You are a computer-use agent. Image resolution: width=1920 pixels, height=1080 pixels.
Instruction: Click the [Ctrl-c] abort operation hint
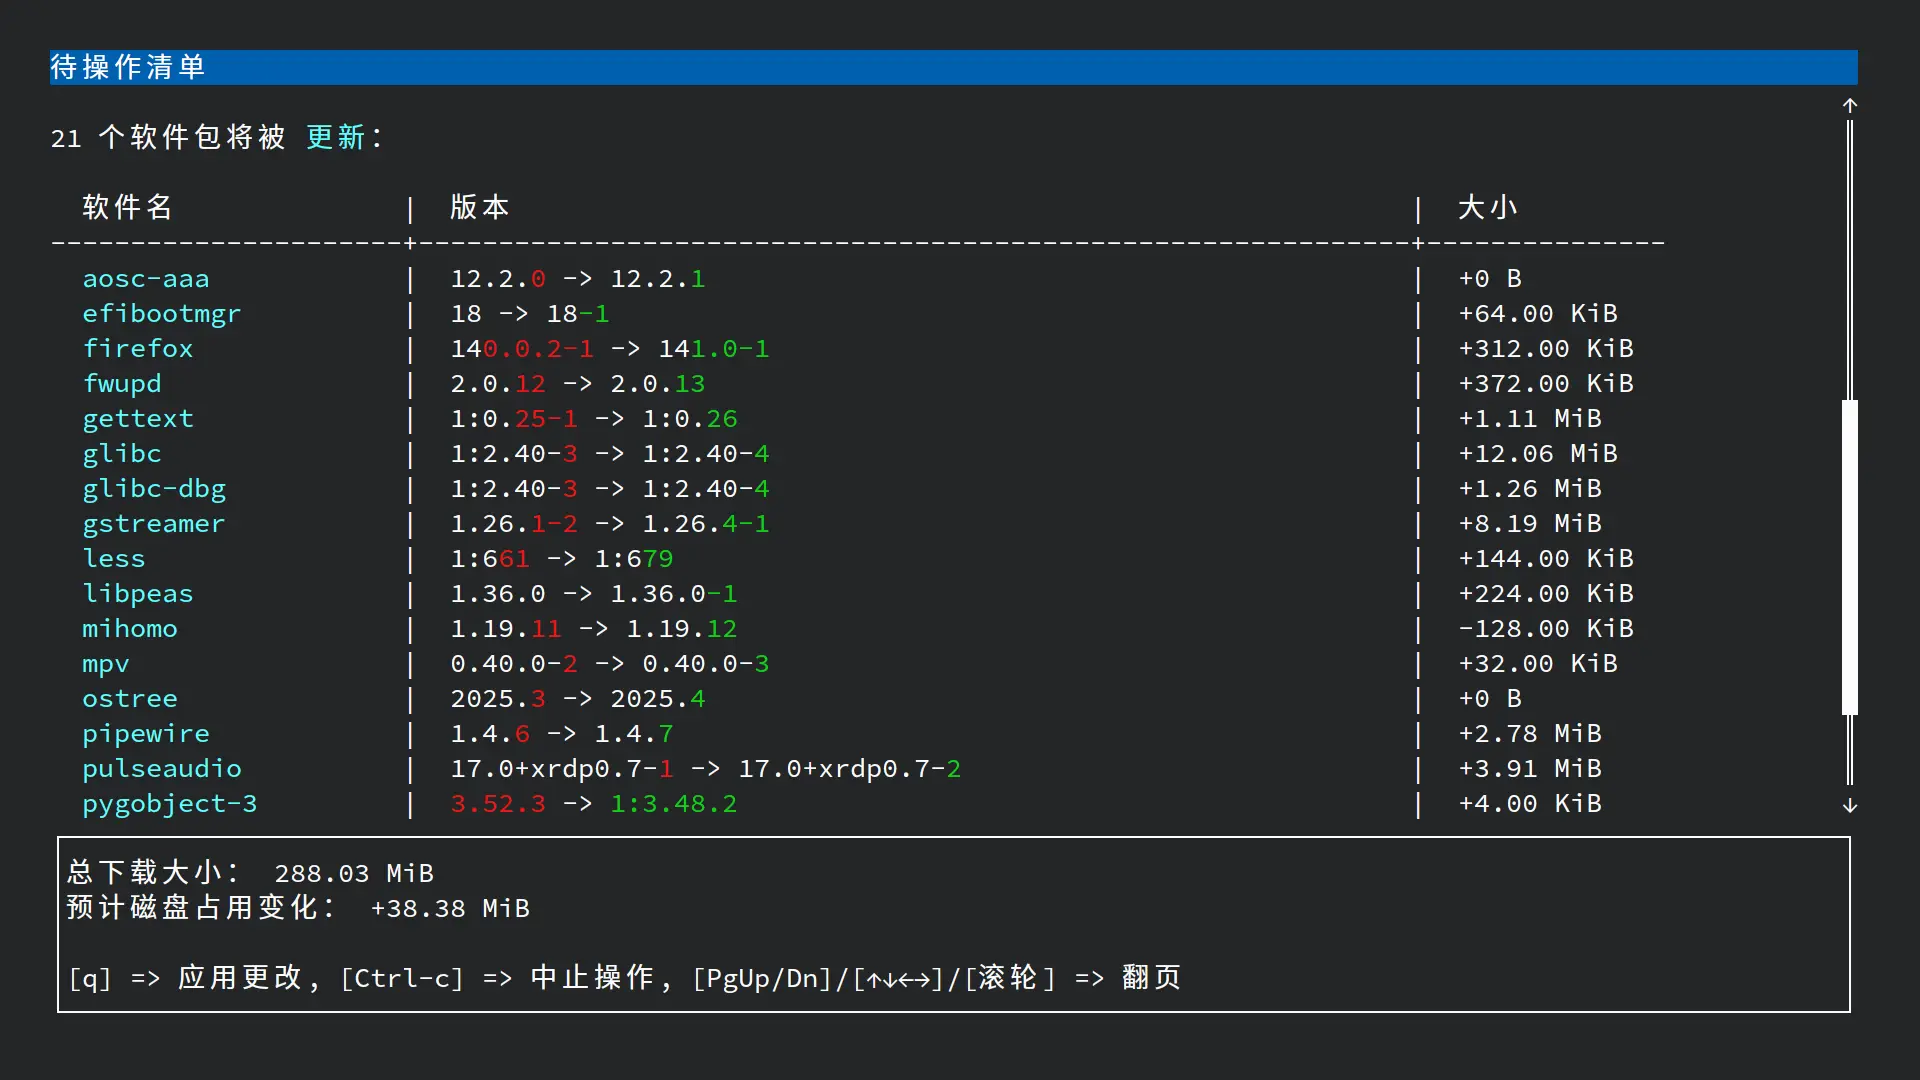(402, 978)
